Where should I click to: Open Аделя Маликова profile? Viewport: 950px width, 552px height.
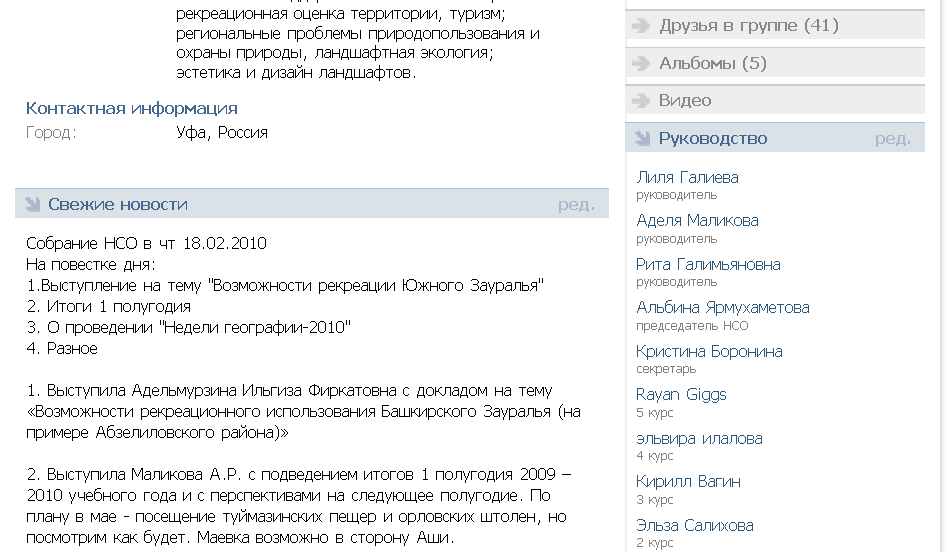pyautogui.click(x=697, y=221)
